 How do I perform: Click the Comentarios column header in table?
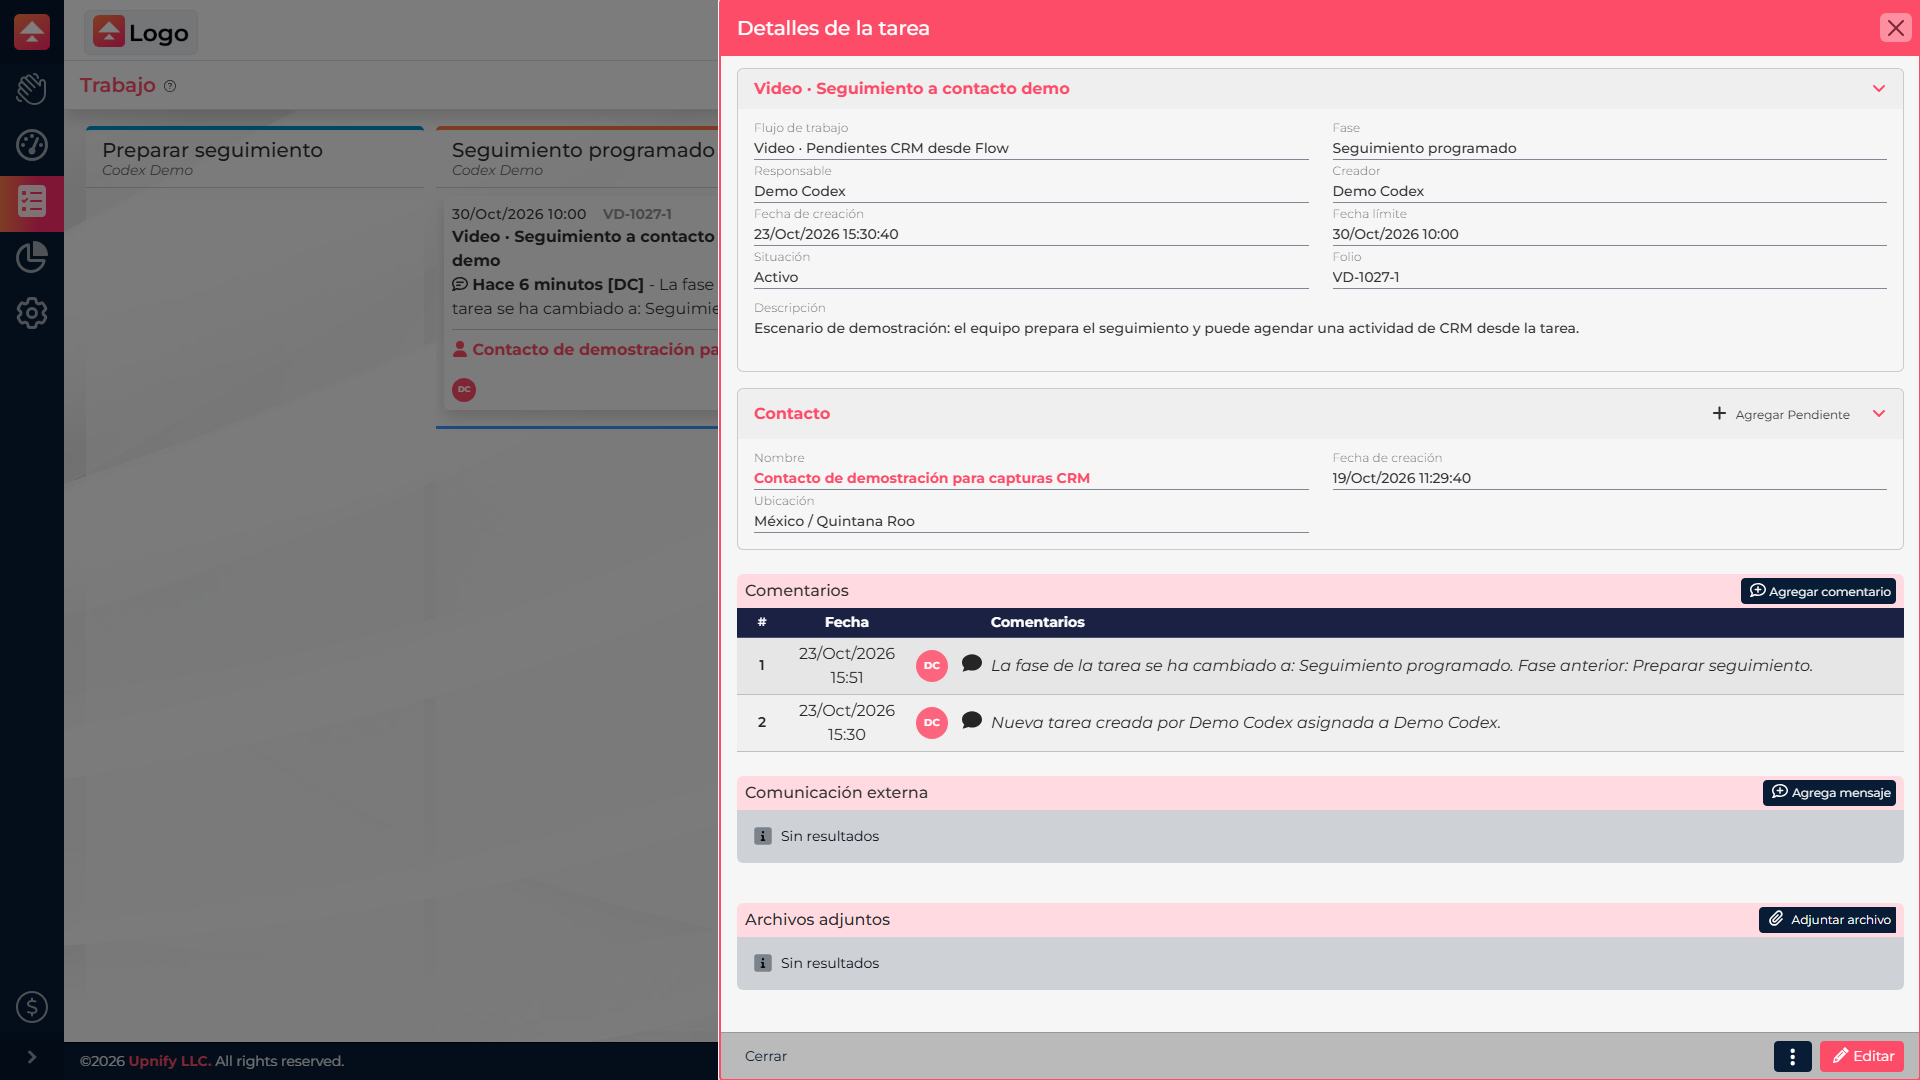(1038, 622)
